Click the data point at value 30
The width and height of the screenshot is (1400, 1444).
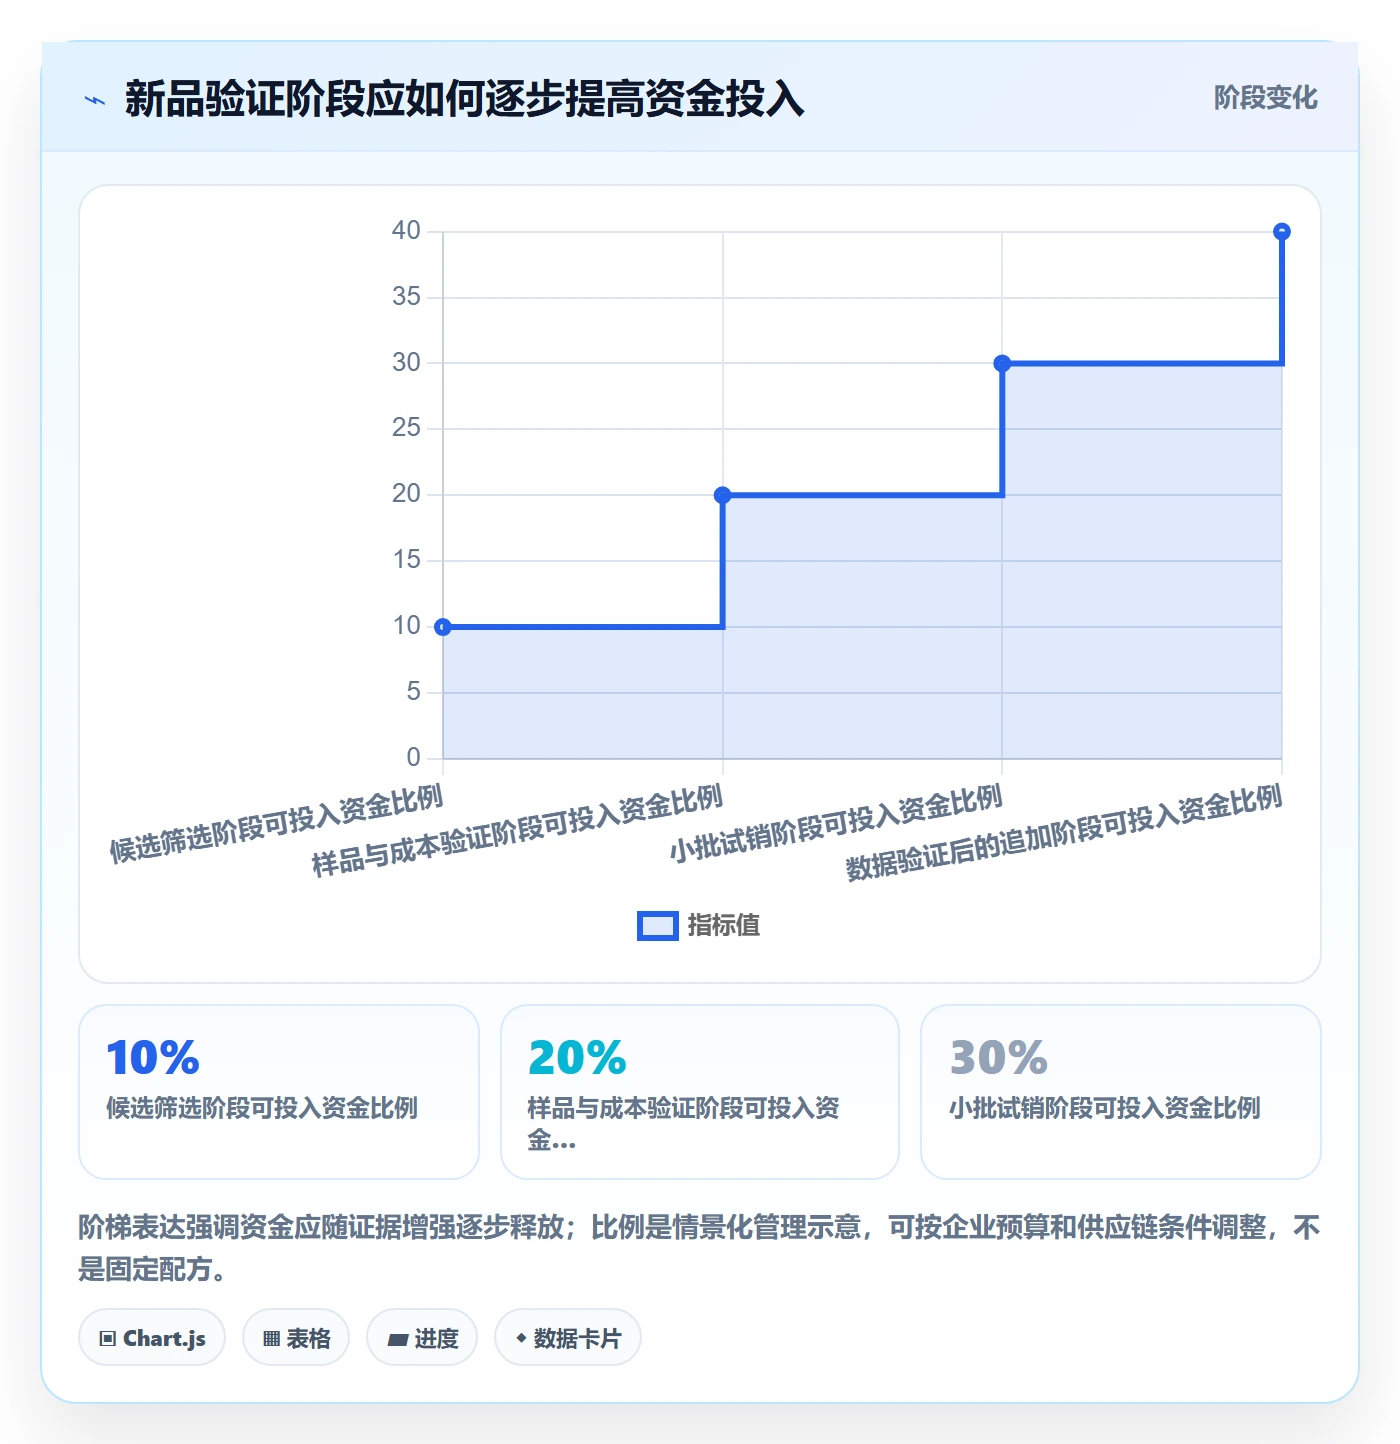coord(1002,363)
